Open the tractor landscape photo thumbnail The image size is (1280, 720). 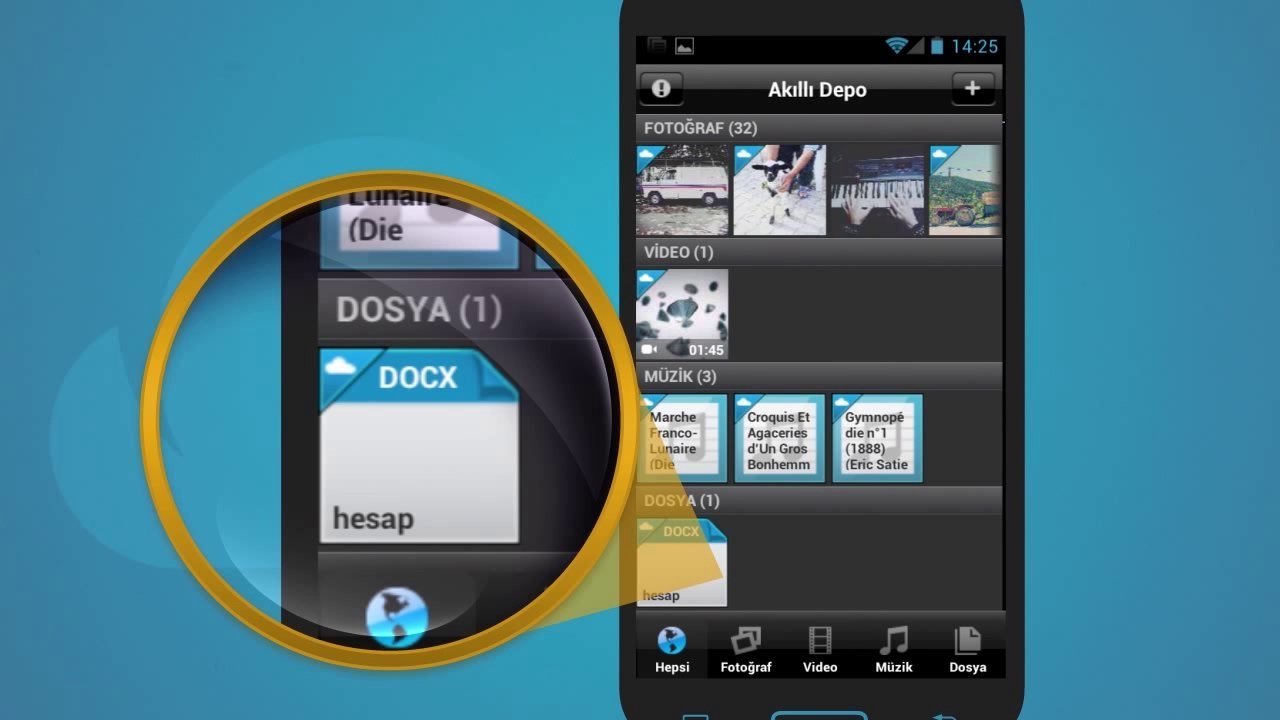click(965, 190)
